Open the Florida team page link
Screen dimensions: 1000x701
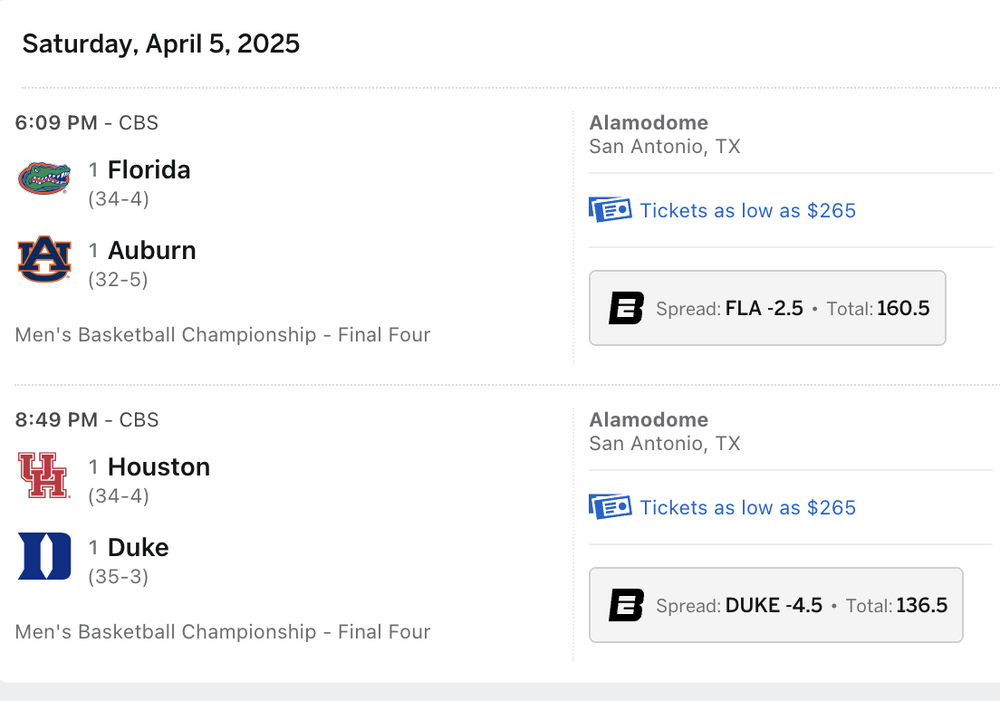click(x=149, y=170)
